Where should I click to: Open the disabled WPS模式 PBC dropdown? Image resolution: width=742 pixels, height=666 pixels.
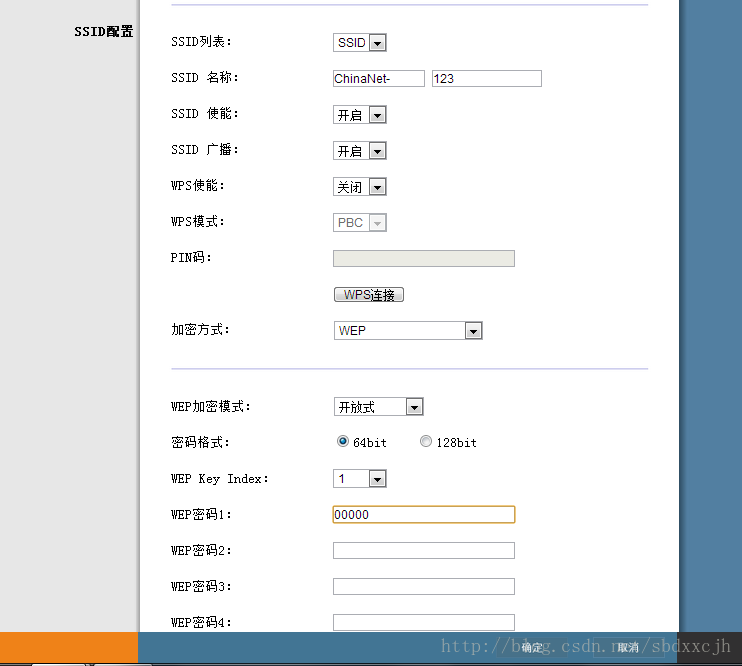click(x=360, y=222)
